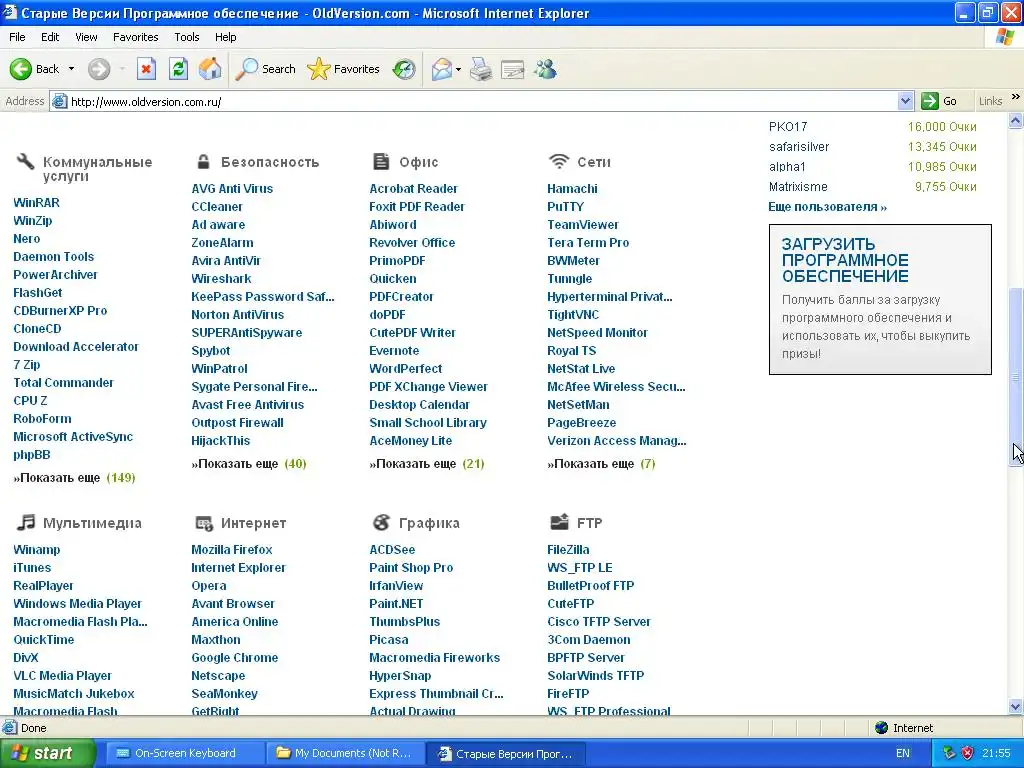Switch to On-Screen Keyboard taskbar button

184,753
